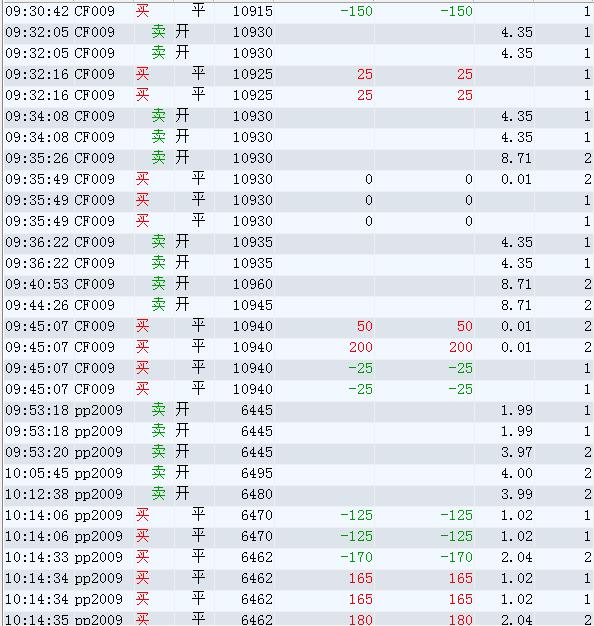Image resolution: width=594 pixels, height=626 pixels.
Task: Click the 平 label in 10:14:33 row
Action: [198, 557]
